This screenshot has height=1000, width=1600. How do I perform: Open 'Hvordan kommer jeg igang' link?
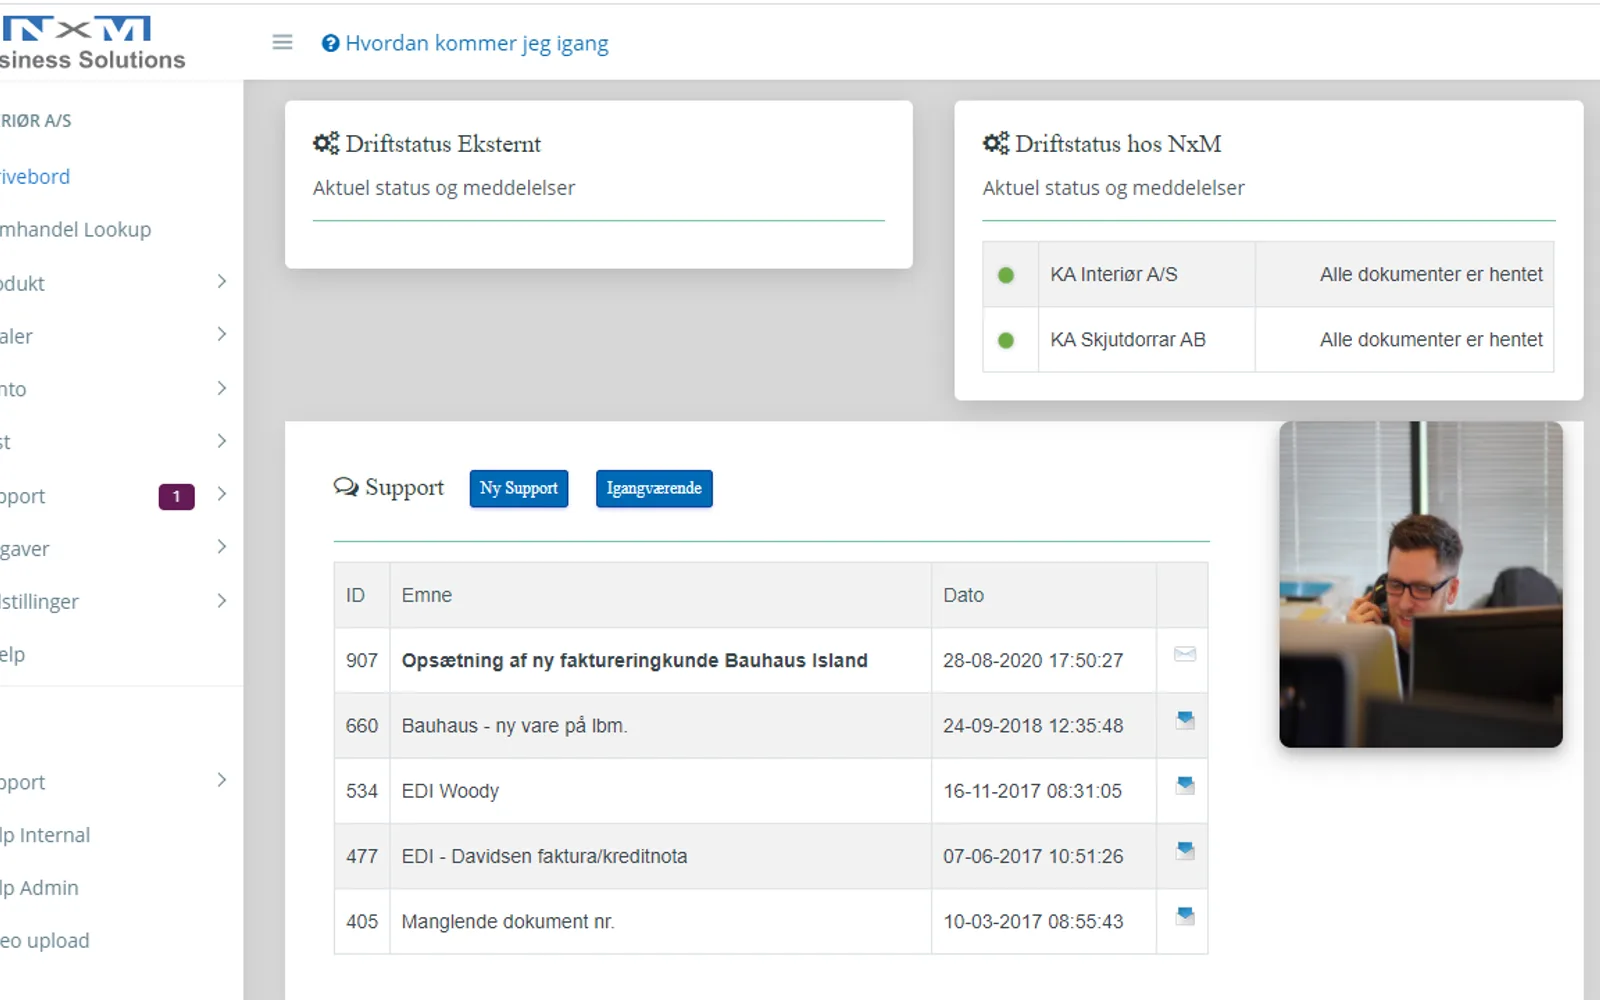pyautogui.click(x=476, y=43)
